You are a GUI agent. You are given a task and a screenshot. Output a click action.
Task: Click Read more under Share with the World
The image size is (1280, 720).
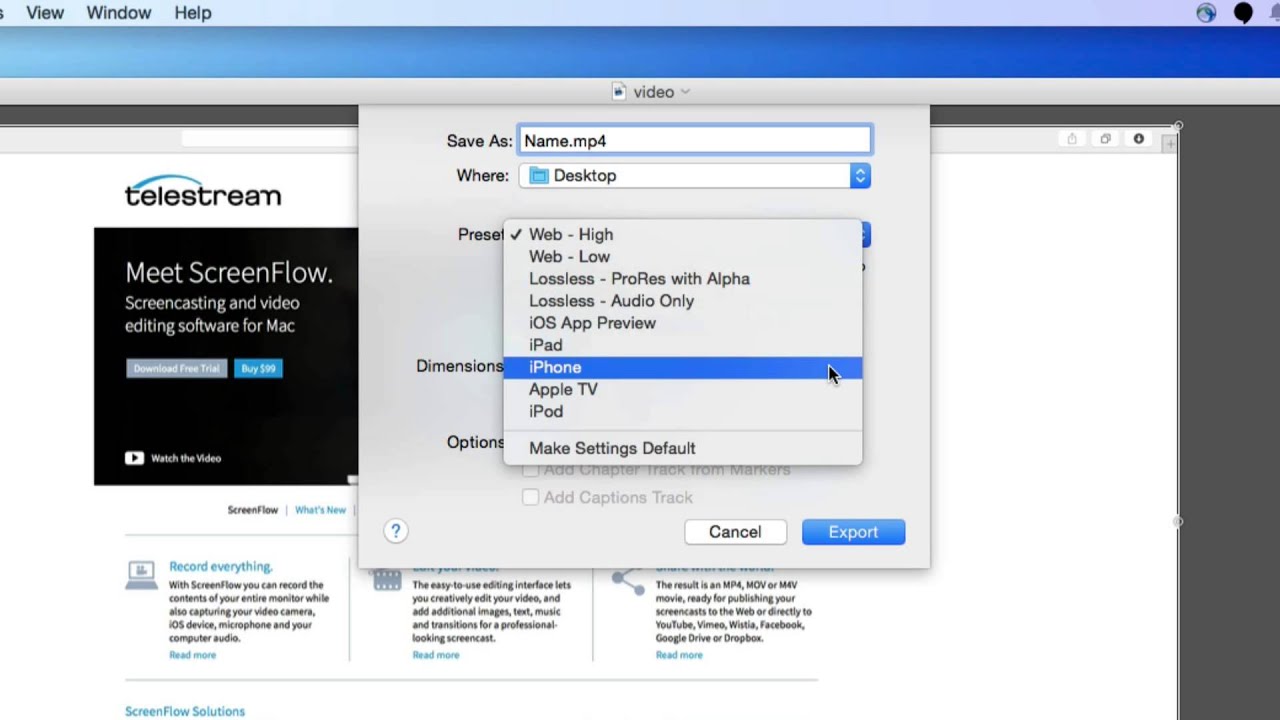click(x=679, y=655)
